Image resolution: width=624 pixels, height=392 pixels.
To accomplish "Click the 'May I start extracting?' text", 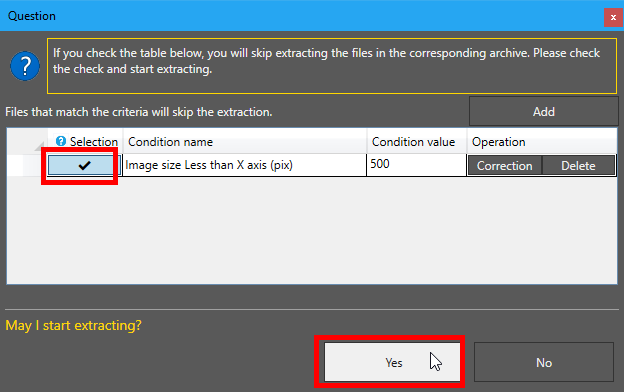I will pos(73,325).
